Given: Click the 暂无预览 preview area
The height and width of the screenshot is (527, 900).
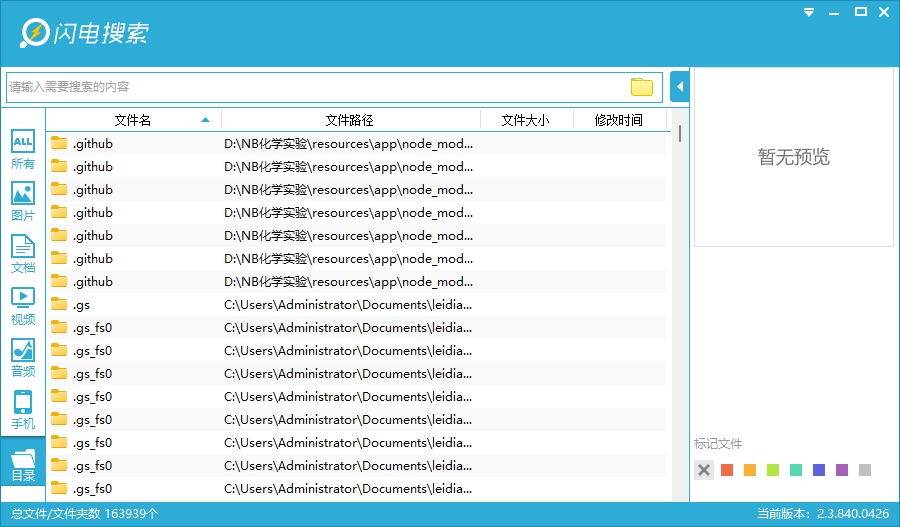Looking at the screenshot, I should coord(794,157).
